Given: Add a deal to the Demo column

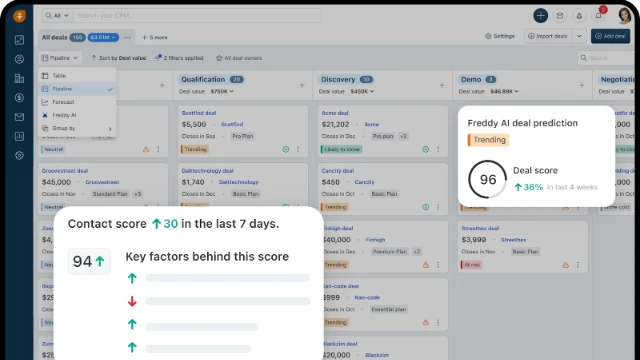Looking at the screenshot, I should (x=582, y=85).
